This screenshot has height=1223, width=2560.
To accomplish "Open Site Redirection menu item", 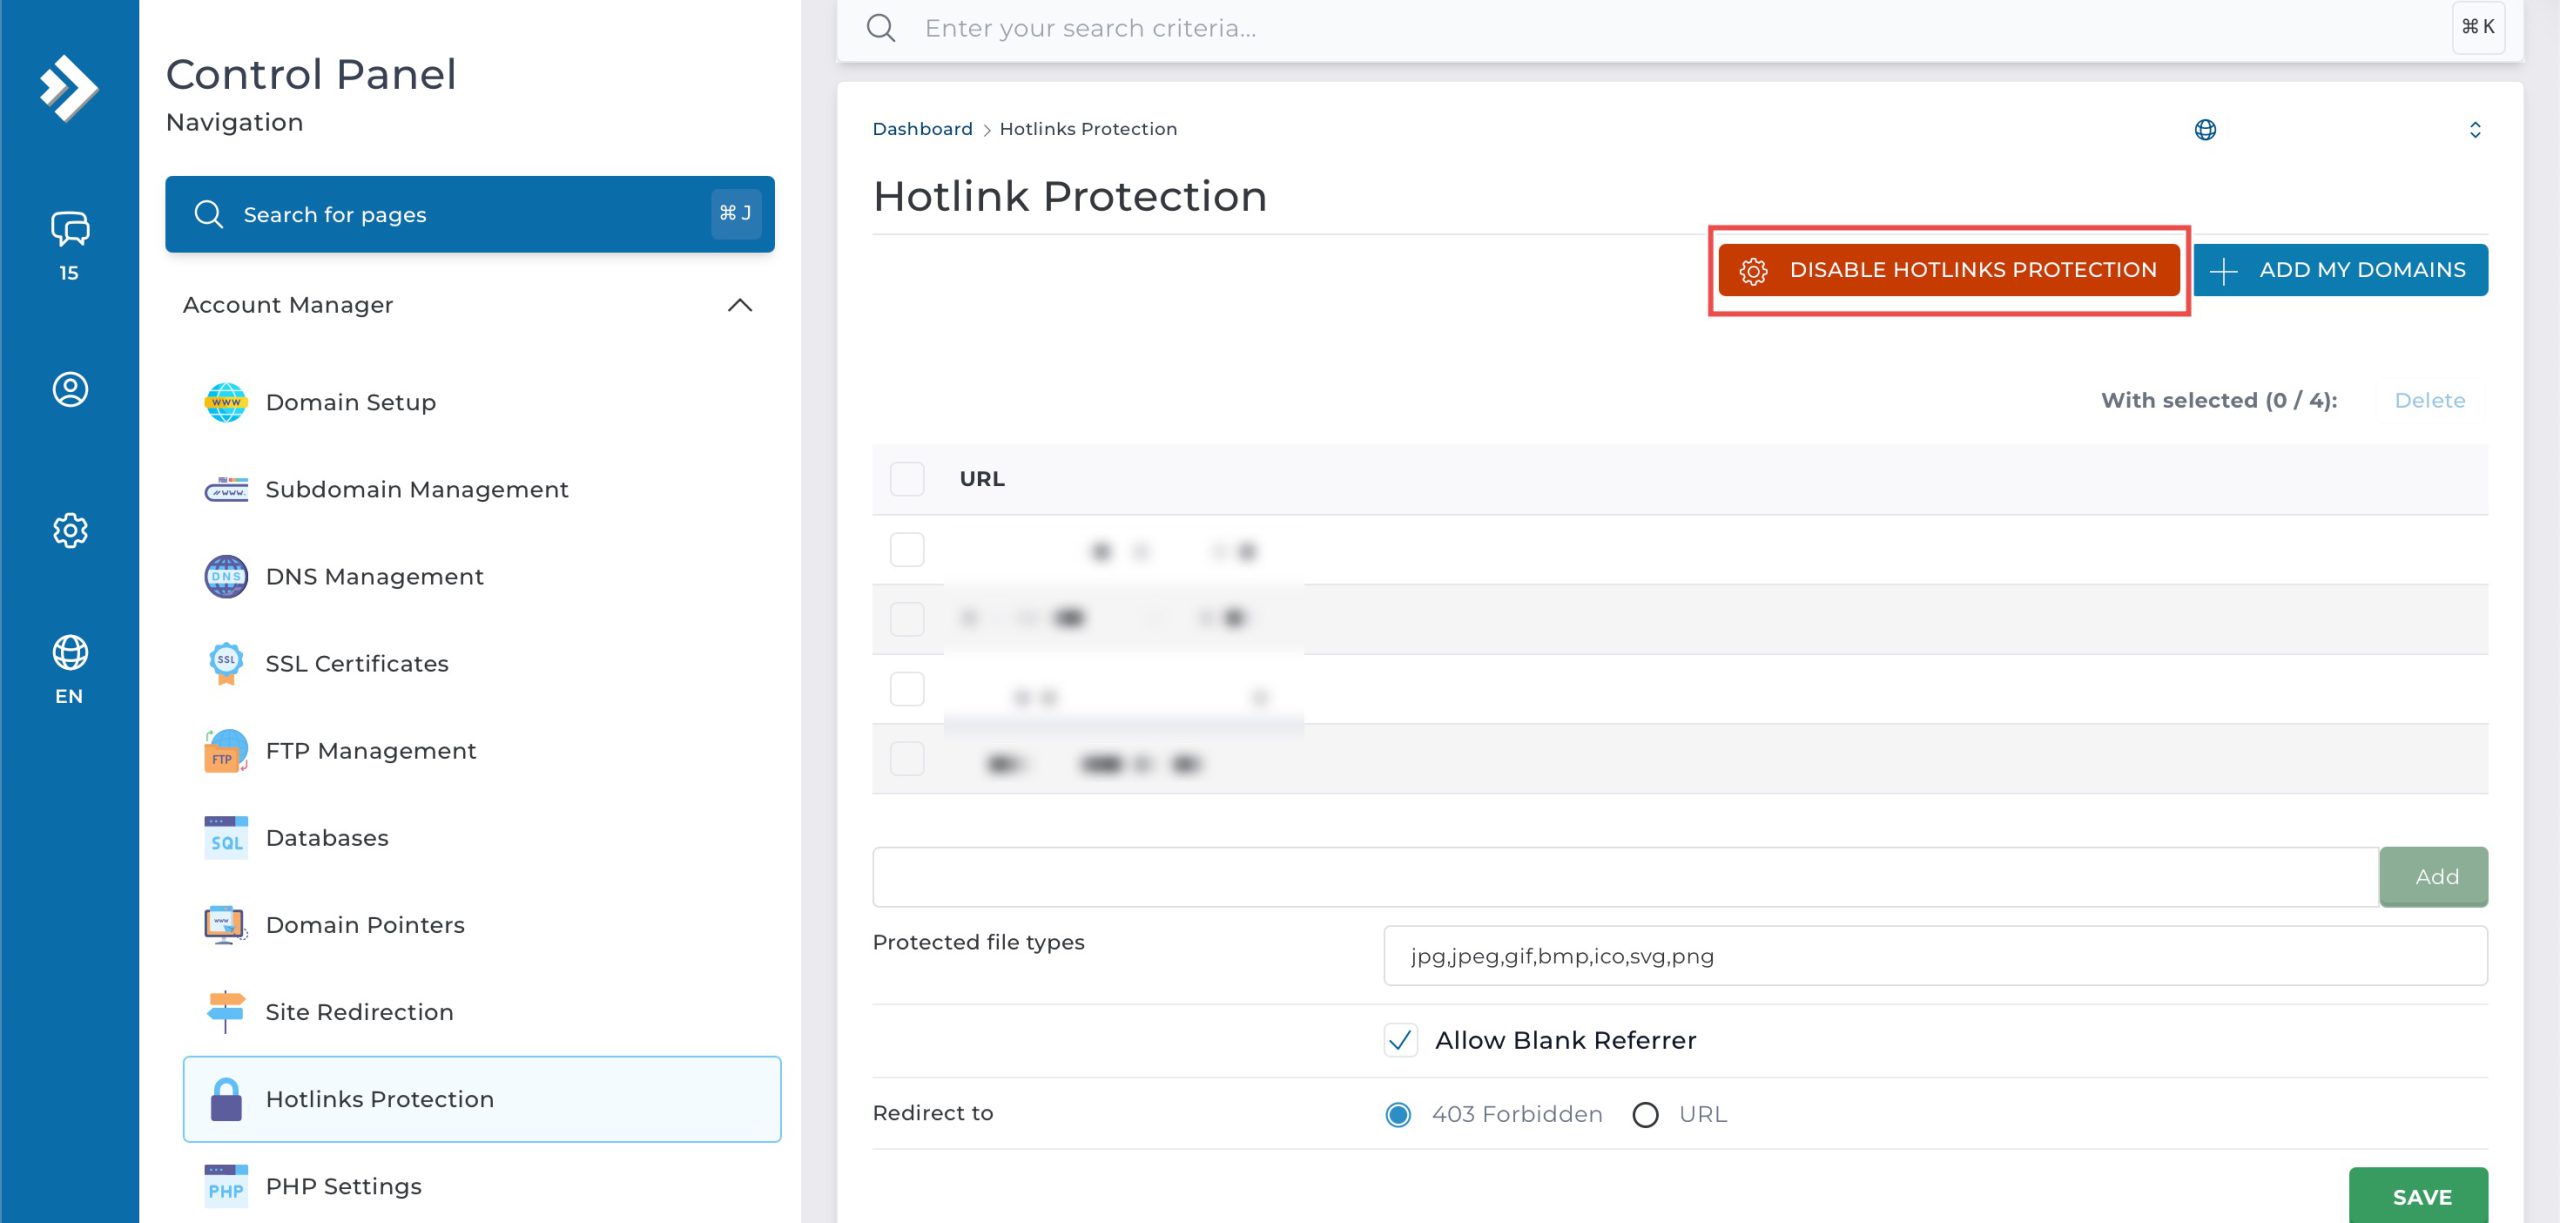I will [x=359, y=1012].
